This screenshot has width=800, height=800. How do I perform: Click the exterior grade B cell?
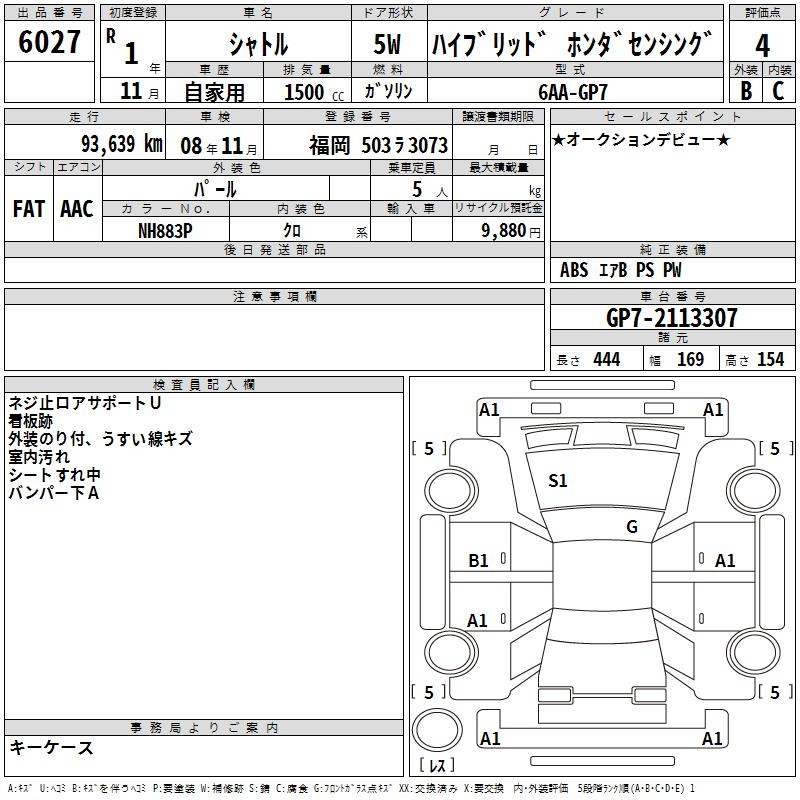point(745,90)
